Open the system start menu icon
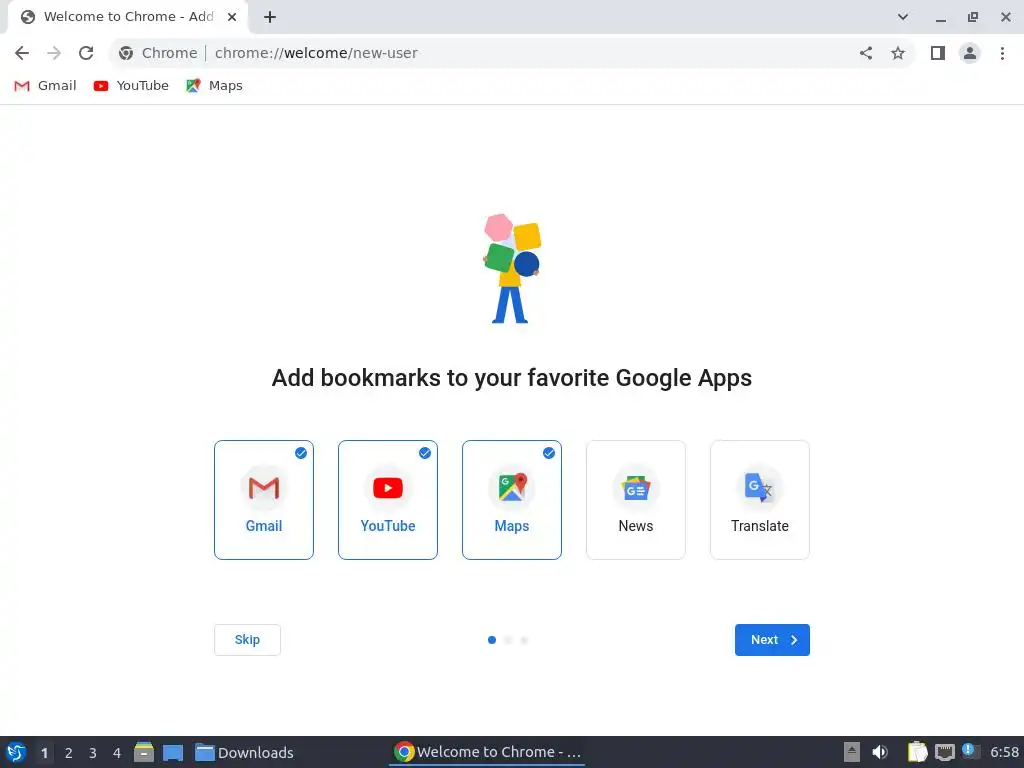 [x=16, y=752]
